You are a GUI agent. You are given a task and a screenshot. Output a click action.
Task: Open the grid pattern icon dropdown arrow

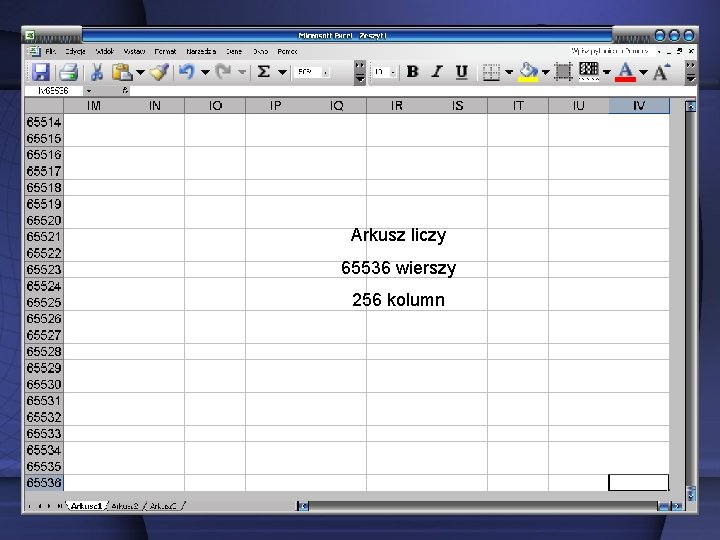click(x=607, y=72)
